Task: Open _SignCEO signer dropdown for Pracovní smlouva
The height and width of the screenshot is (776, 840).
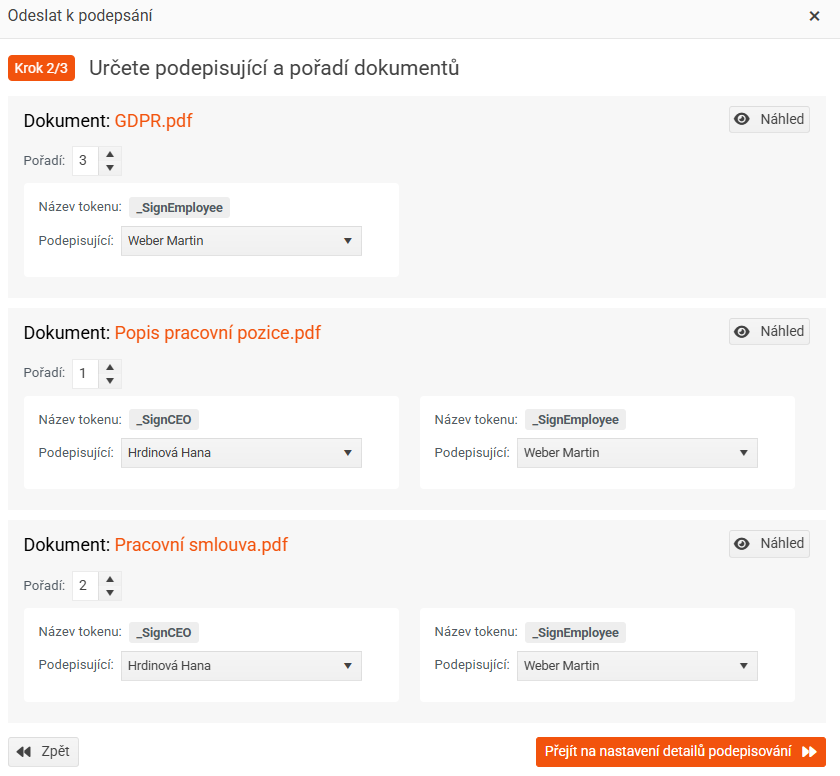Action: tap(241, 665)
